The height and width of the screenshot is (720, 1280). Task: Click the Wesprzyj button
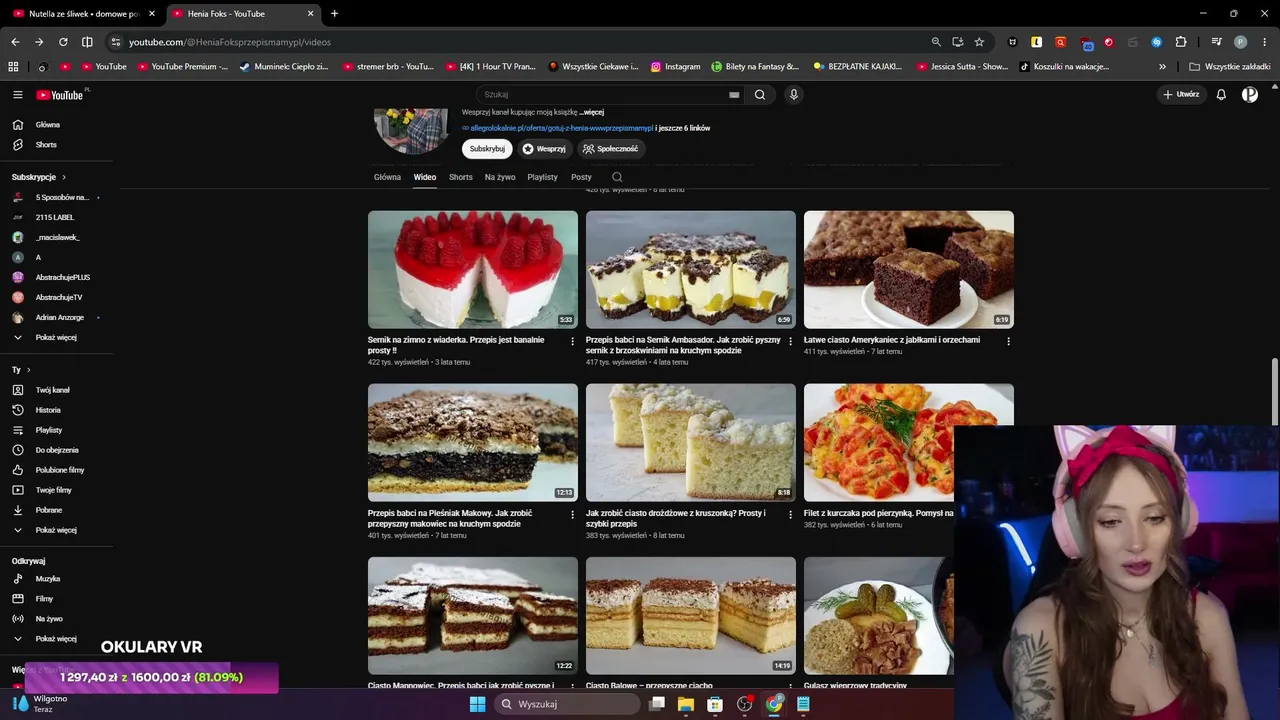(x=544, y=149)
